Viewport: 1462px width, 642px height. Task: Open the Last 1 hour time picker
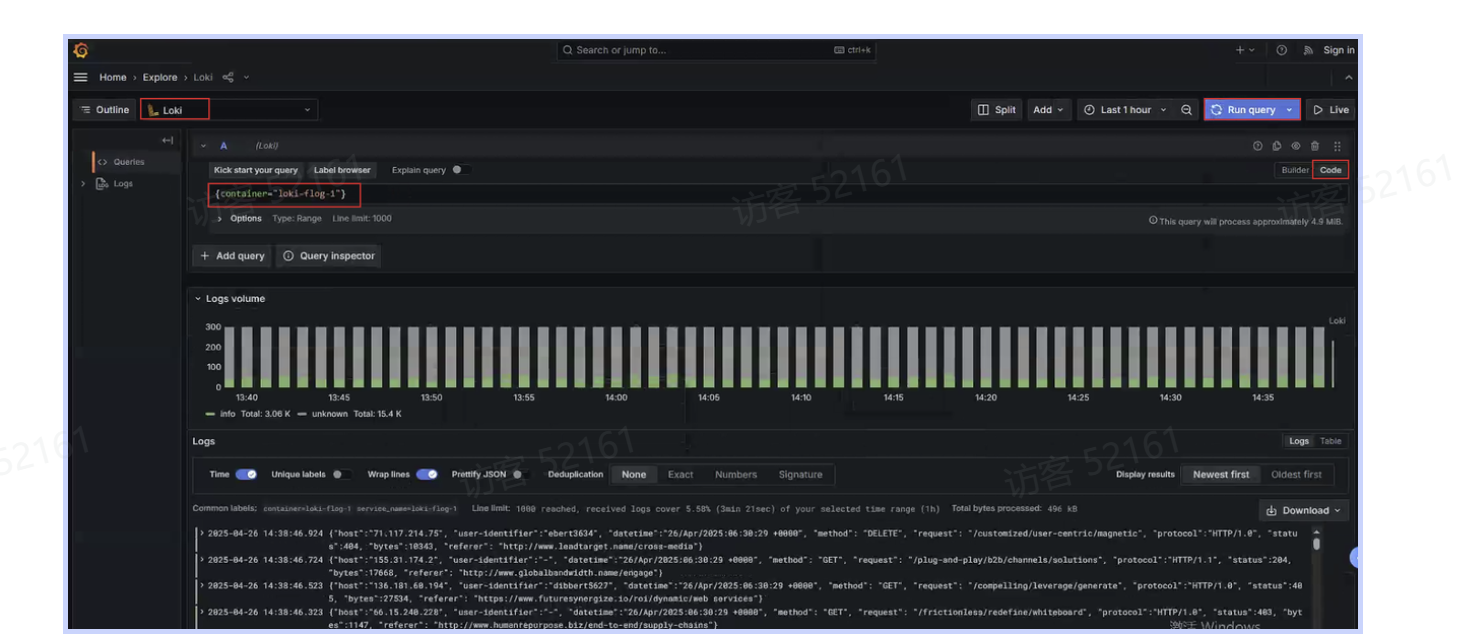1125,110
